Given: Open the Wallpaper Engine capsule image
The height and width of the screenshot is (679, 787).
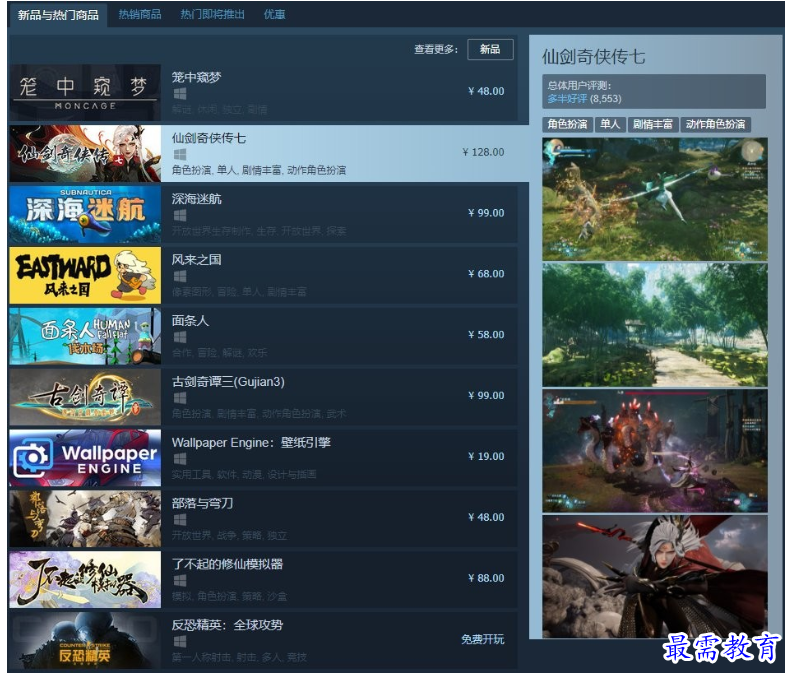Looking at the screenshot, I should pos(85,458).
